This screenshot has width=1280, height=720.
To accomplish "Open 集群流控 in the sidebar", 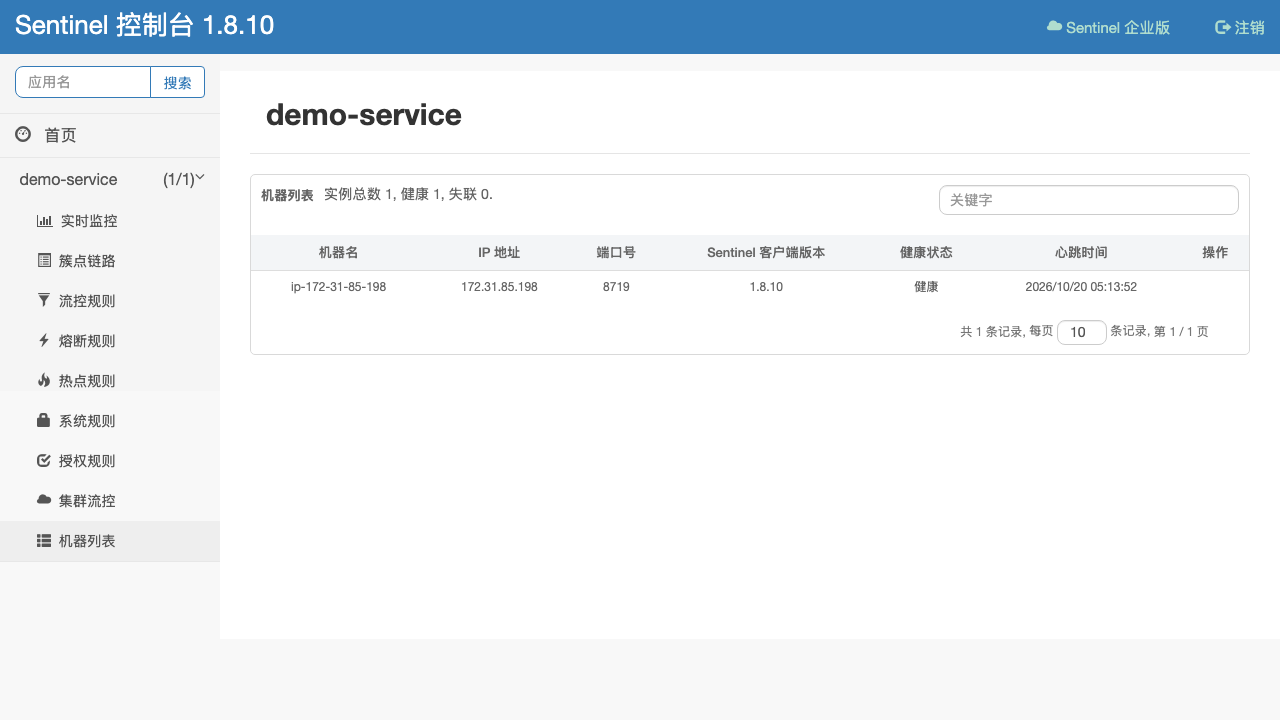I will point(110,501).
